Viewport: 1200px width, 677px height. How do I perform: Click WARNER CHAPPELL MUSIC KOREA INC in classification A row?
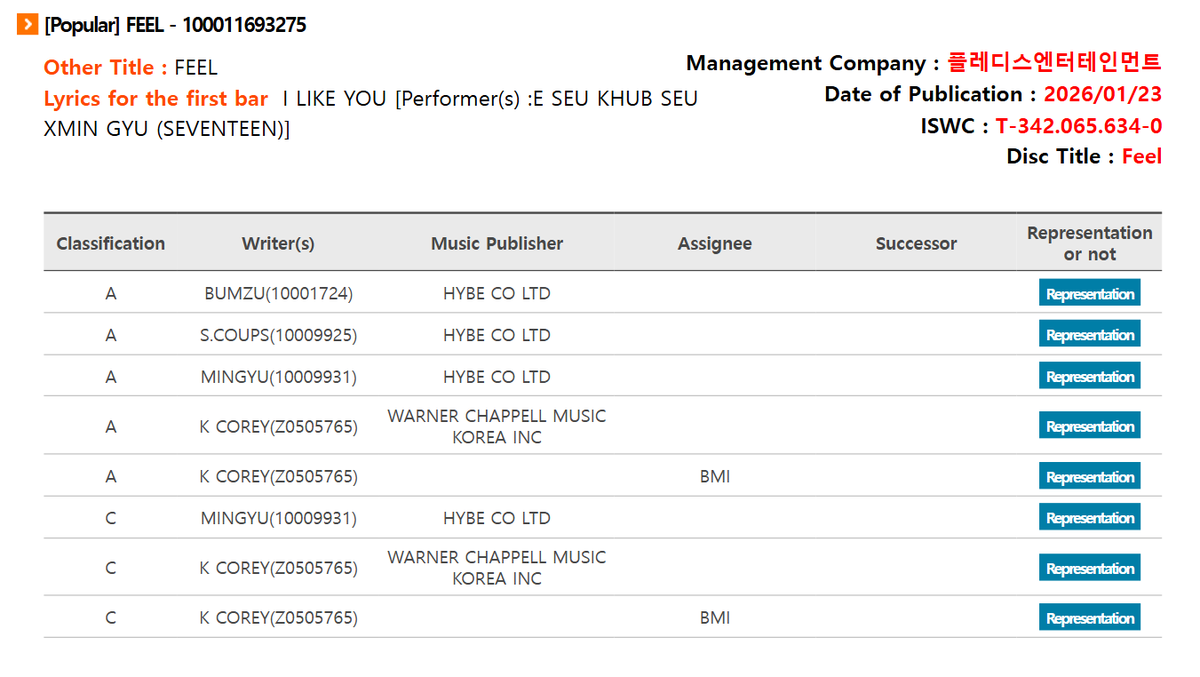pos(497,426)
